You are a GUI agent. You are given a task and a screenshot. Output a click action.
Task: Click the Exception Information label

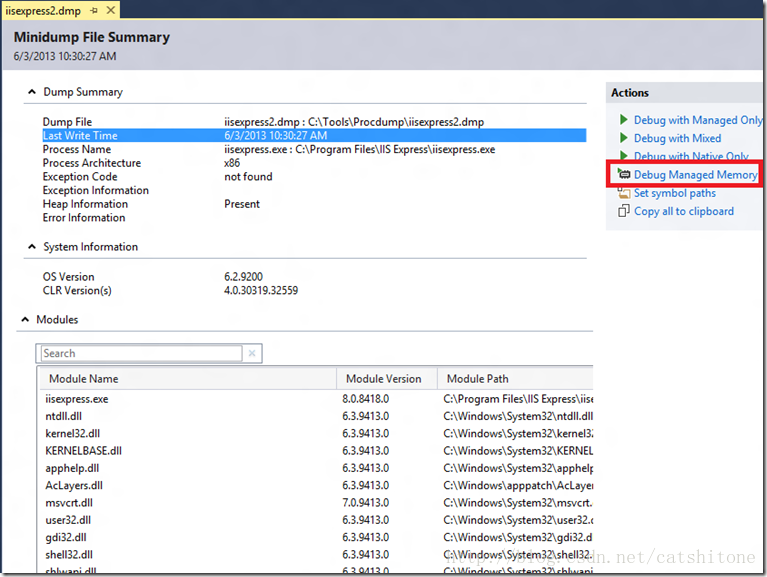click(95, 190)
